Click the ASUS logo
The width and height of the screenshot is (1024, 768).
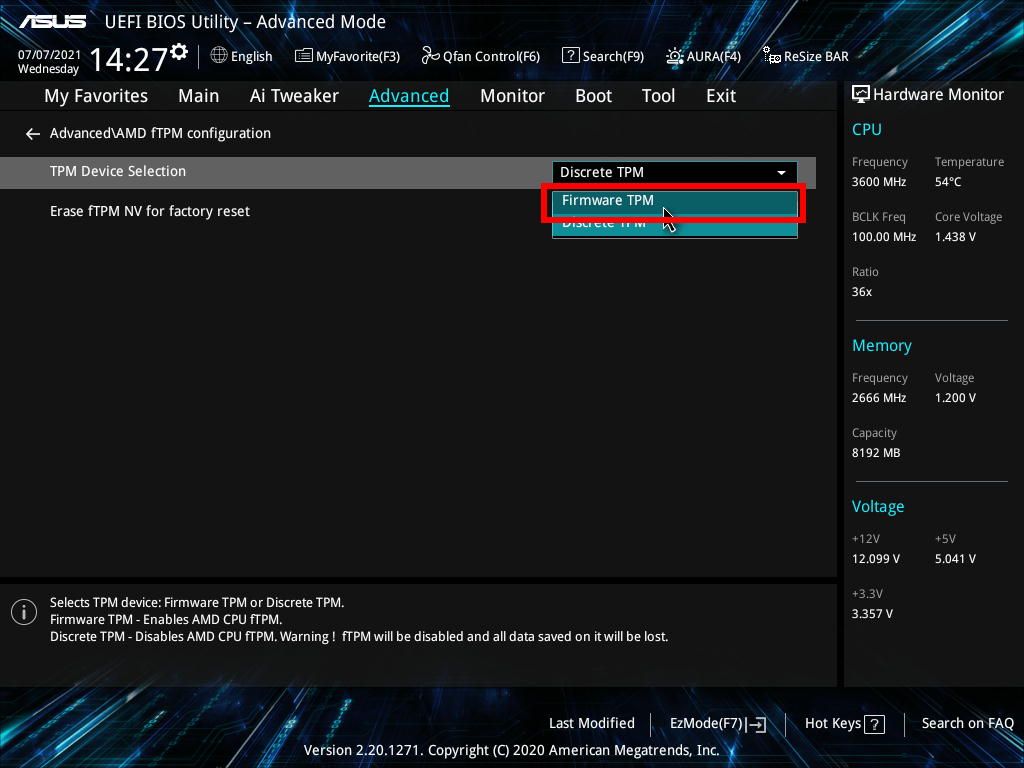point(52,22)
